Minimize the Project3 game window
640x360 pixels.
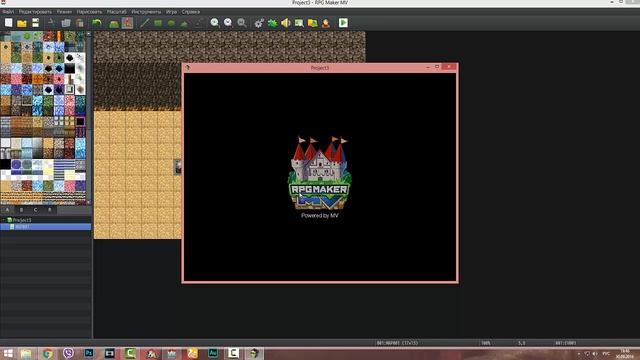click(x=428, y=67)
